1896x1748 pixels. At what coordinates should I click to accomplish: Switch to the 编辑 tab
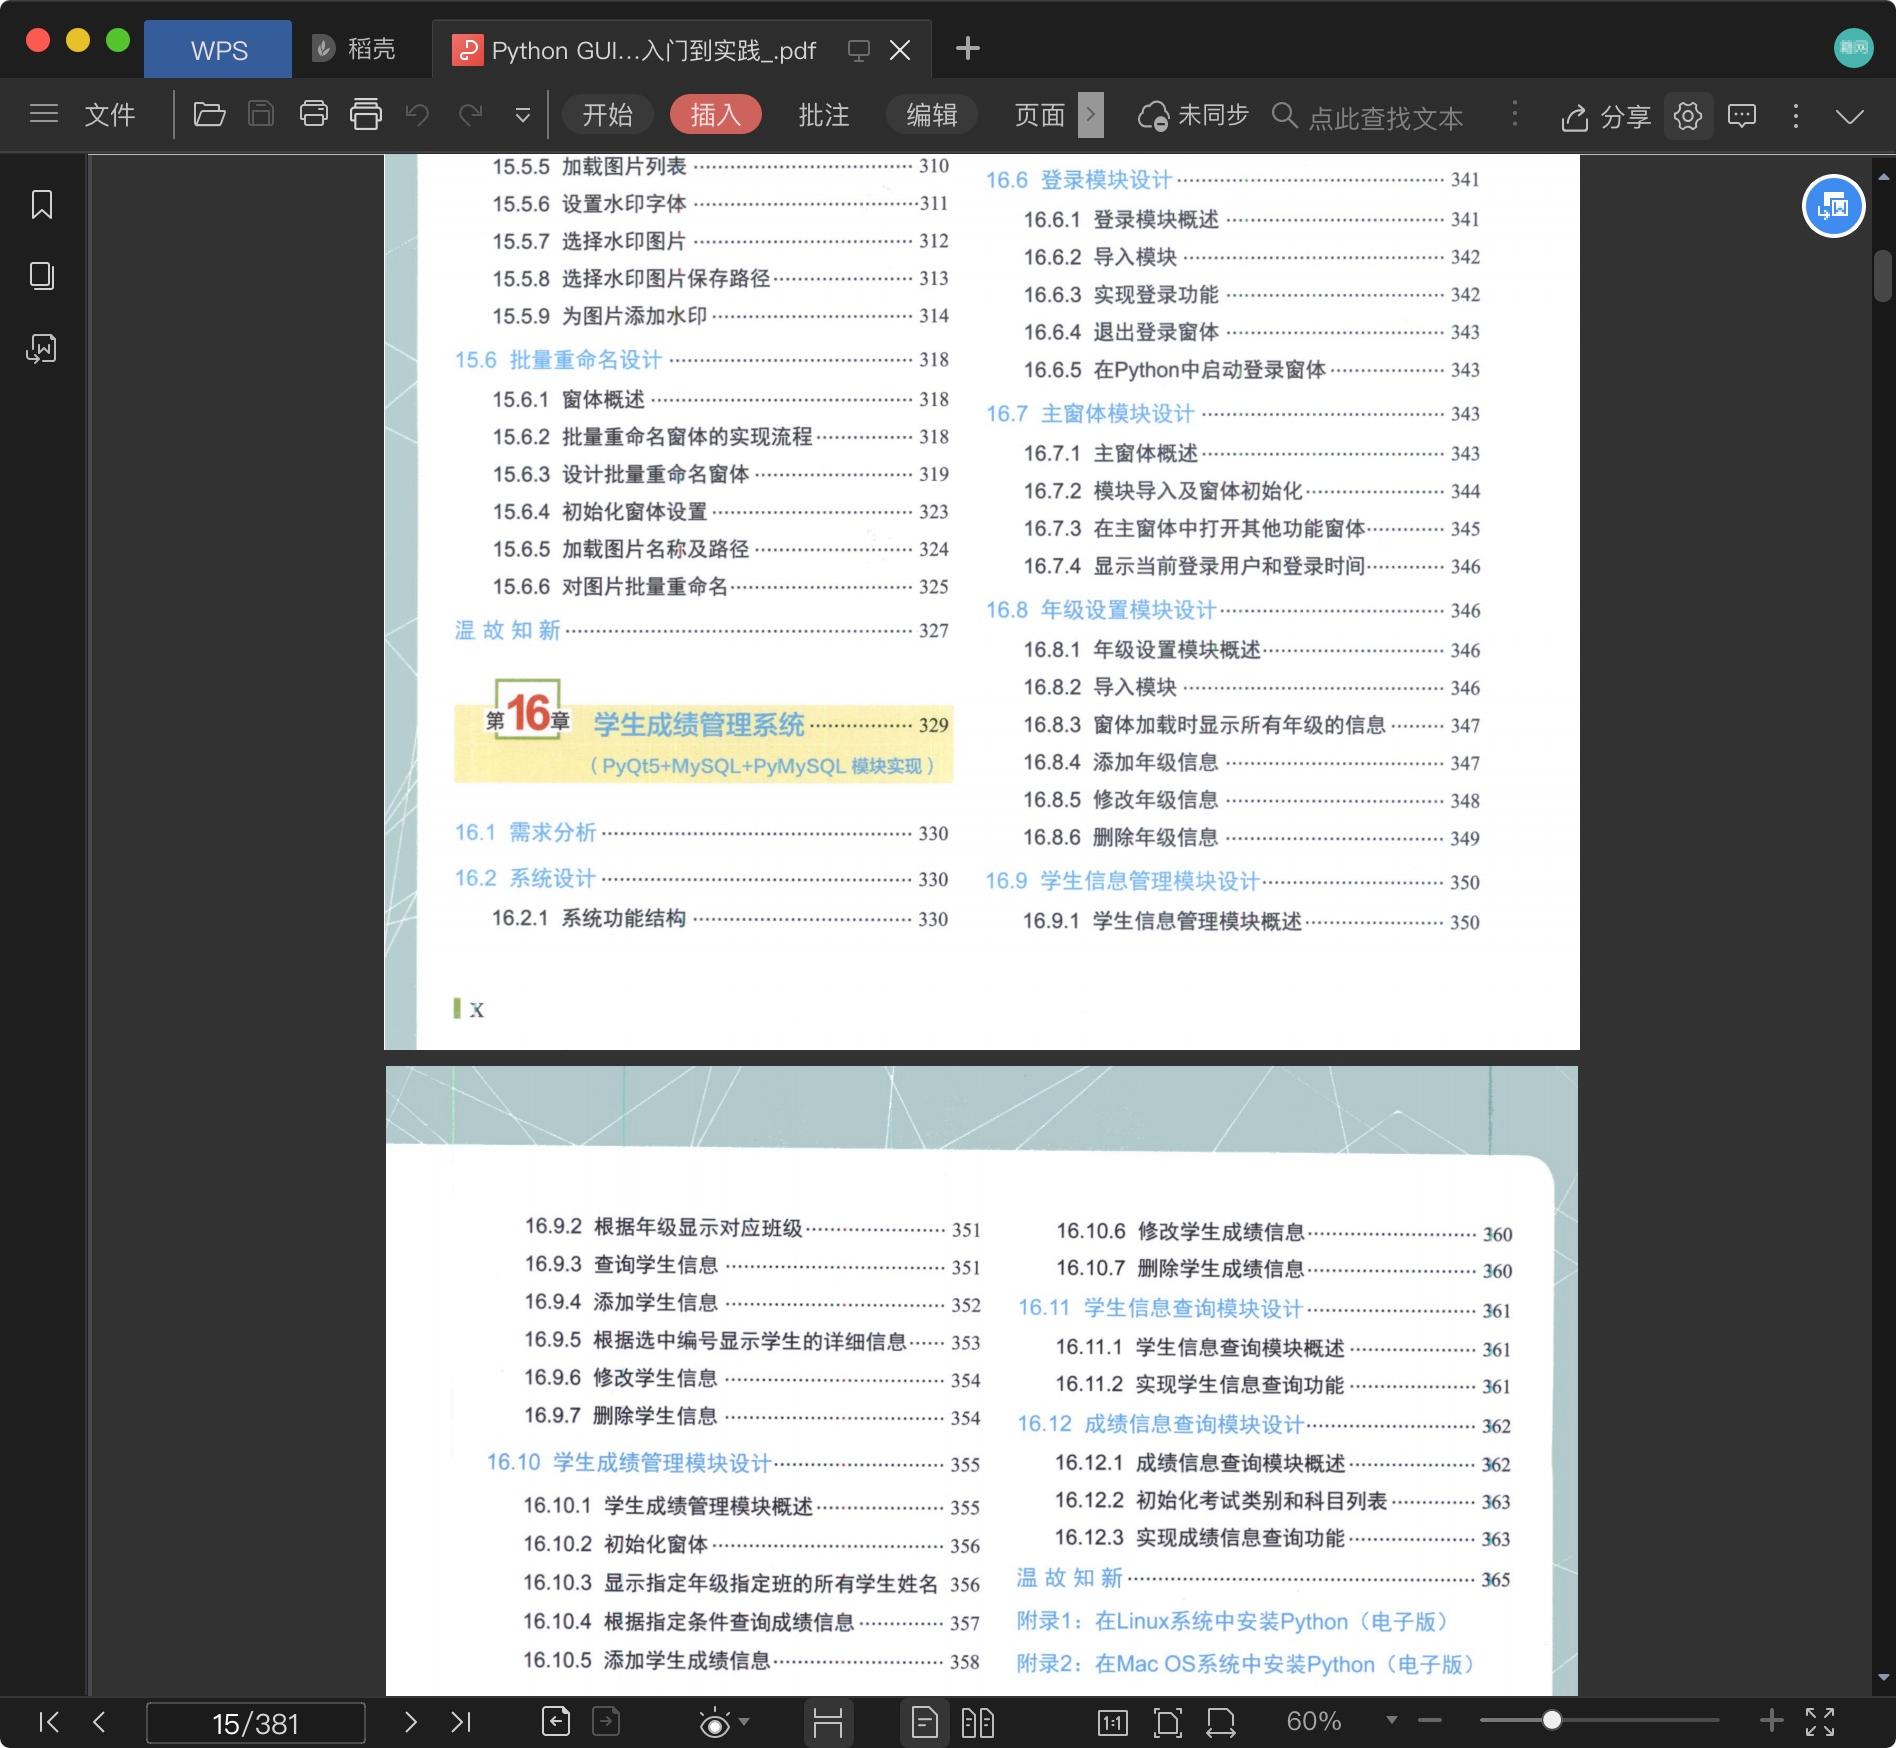pos(932,115)
